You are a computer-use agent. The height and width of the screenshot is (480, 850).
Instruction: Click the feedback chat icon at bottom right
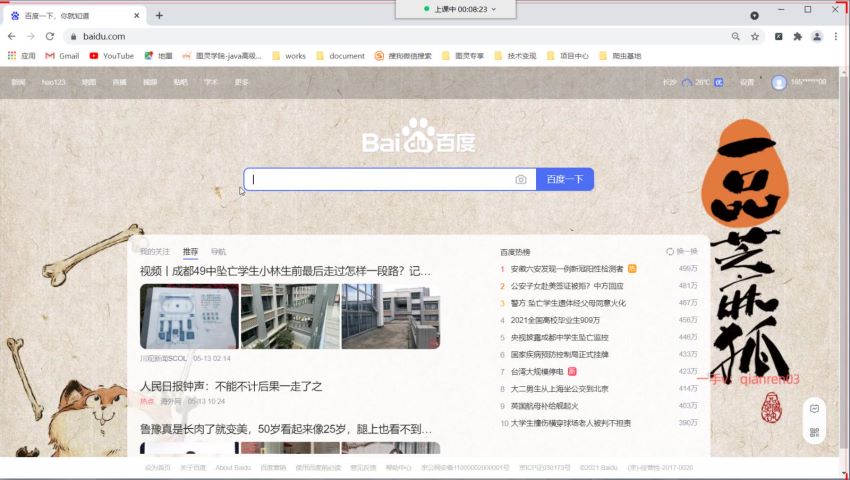814,409
